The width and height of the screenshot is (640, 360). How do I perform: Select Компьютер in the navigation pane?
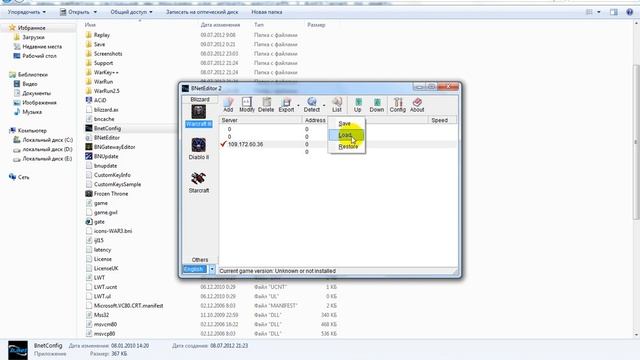tap(32, 131)
